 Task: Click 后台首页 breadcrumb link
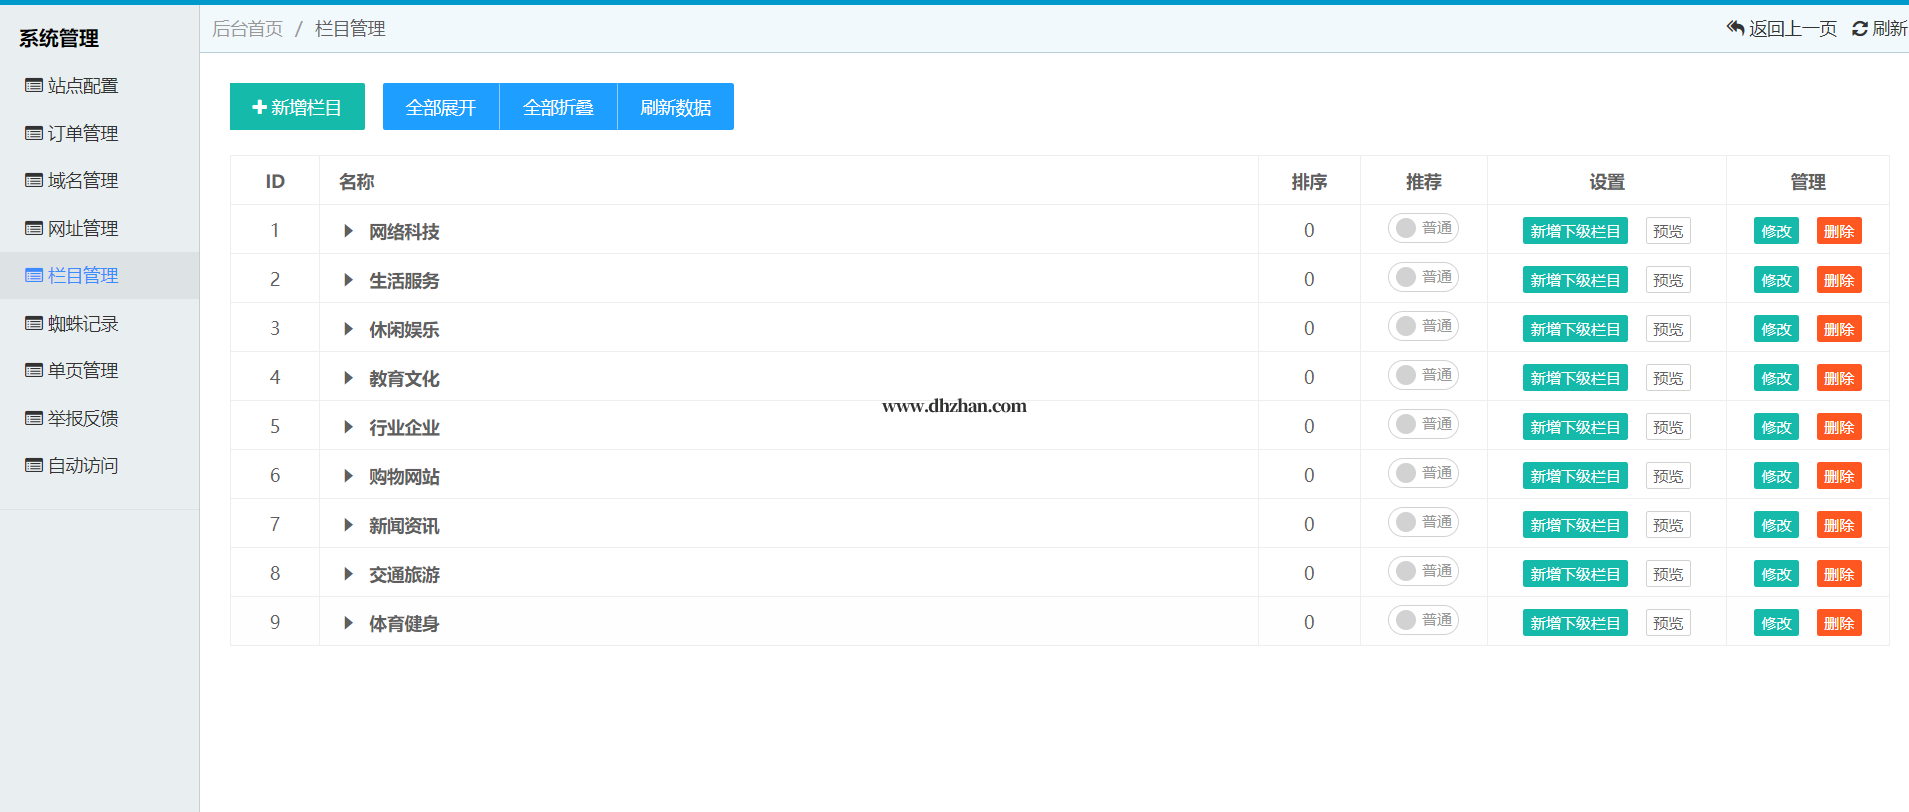coord(247,29)
